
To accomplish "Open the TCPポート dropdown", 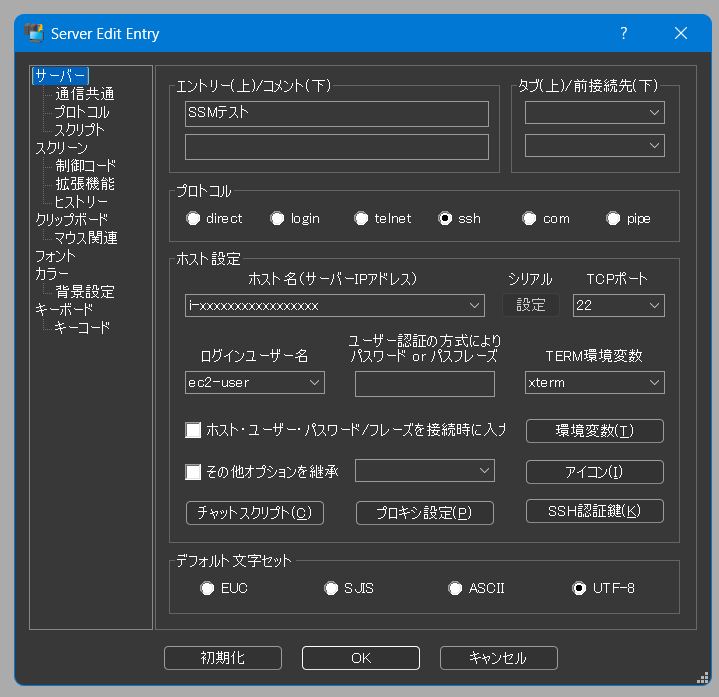I will [655, 305].
